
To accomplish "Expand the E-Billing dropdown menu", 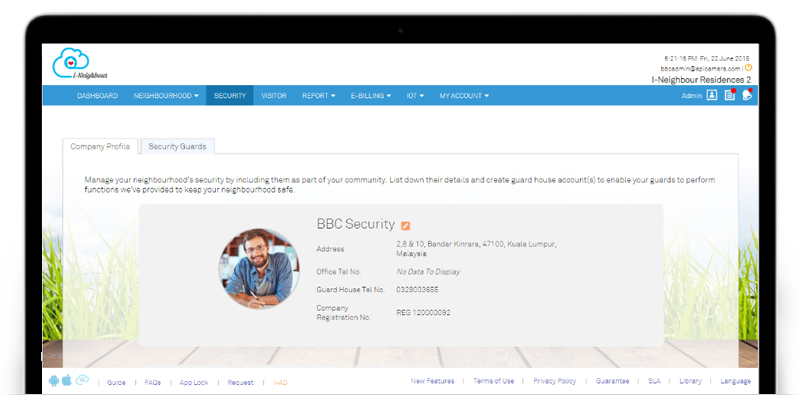I will (371, 95).
